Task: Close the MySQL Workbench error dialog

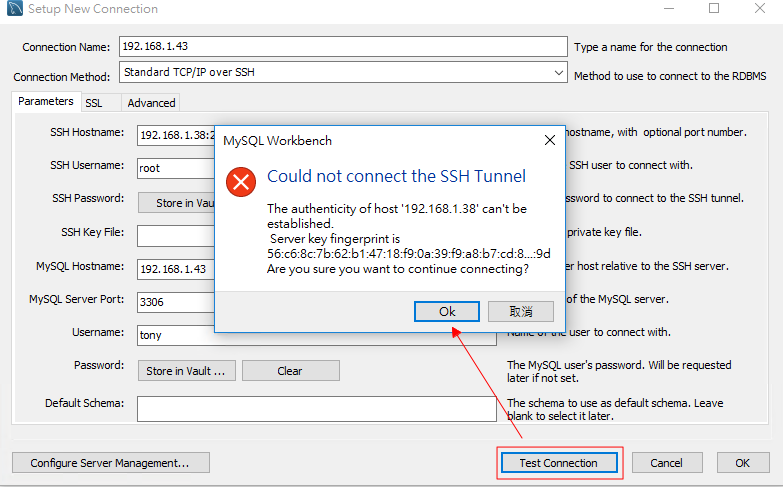Action: coord(550,140)
